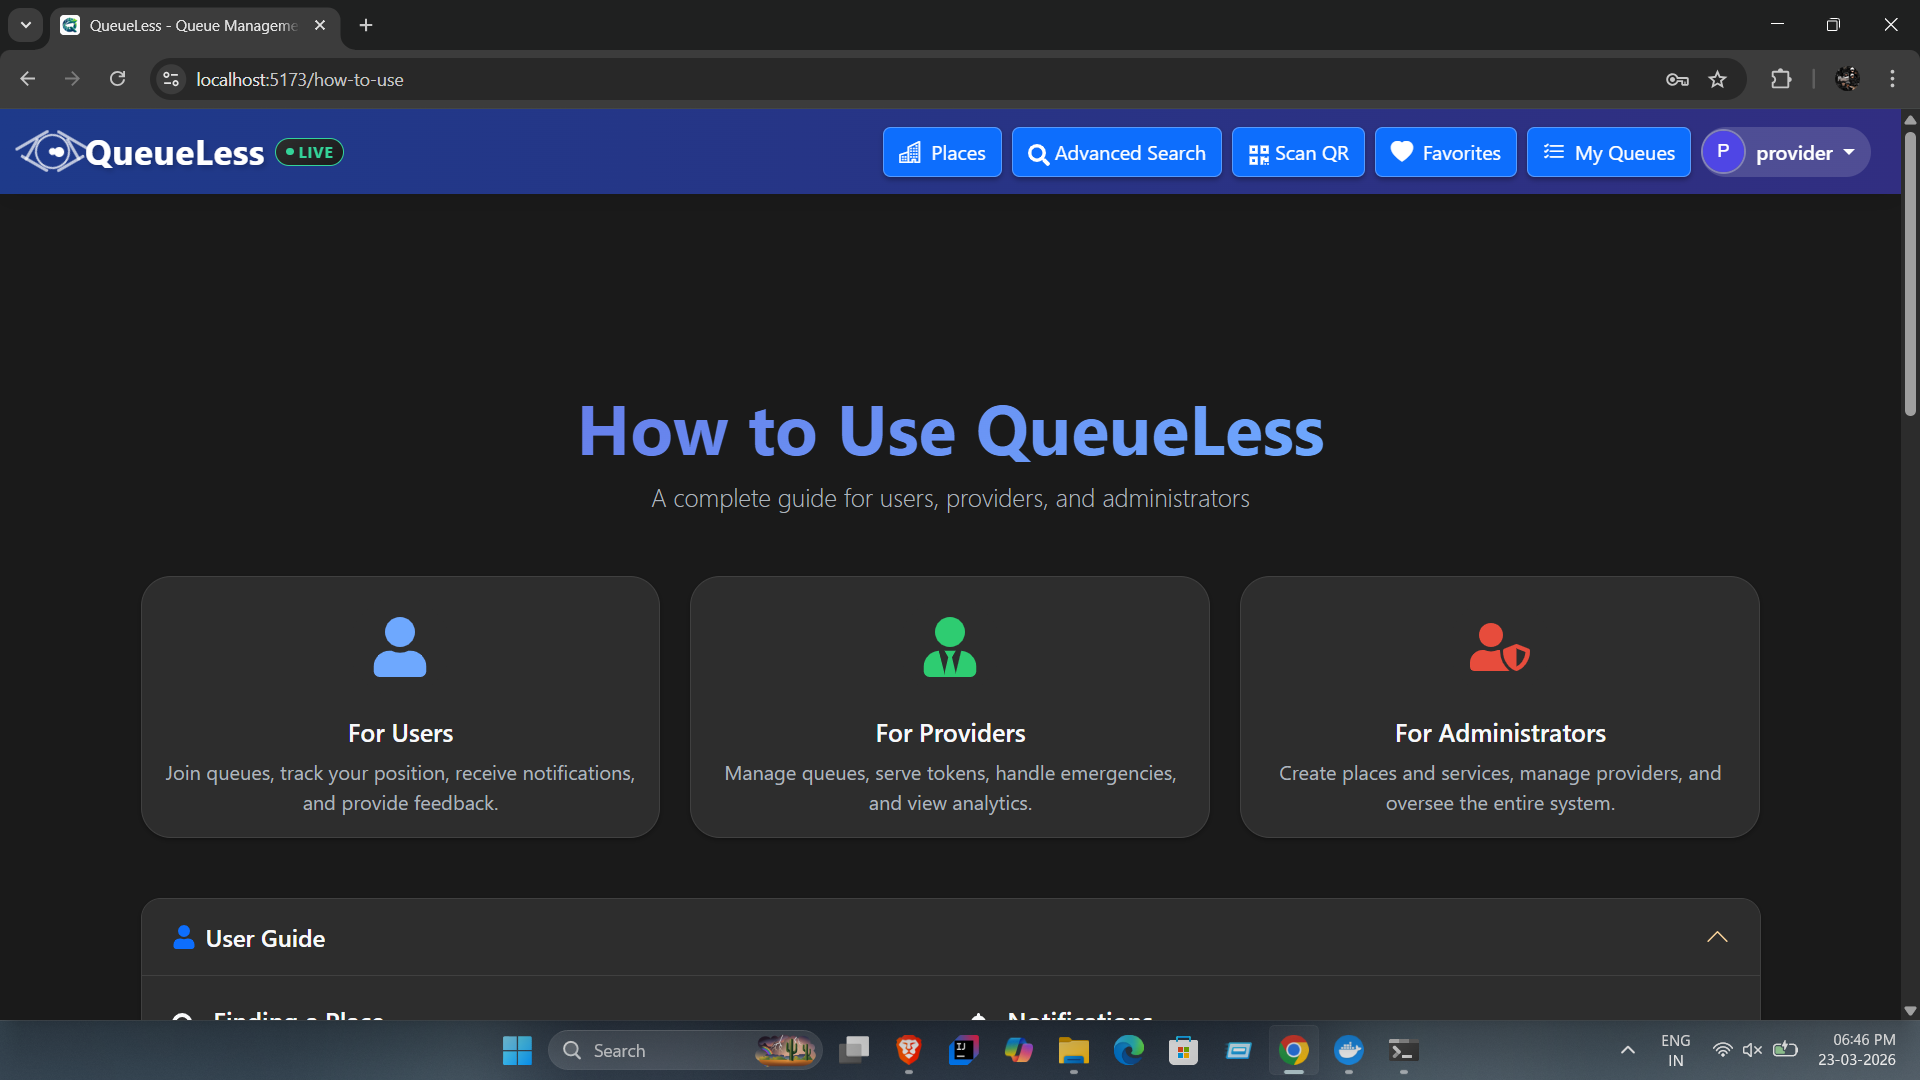Open the clock and date panel
Image resolution: width=1920 pixels, height=1080 pixels.
[x=1858, y=1050]
